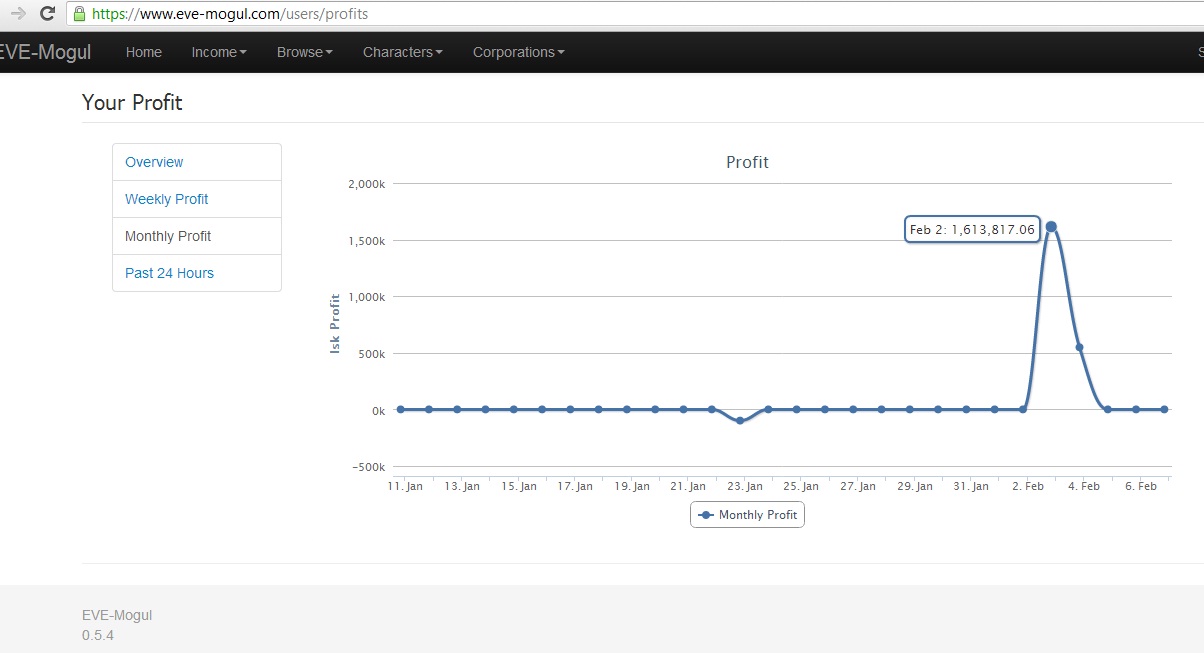Viewport: 1204px width, 653px height.
Task: Open the Past 24 Hours view
Action: click(x=197, y=273)
